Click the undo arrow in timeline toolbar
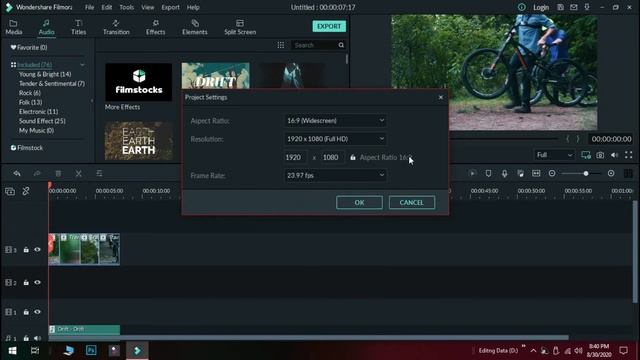 pyautogui.click(x=17, y=173)
